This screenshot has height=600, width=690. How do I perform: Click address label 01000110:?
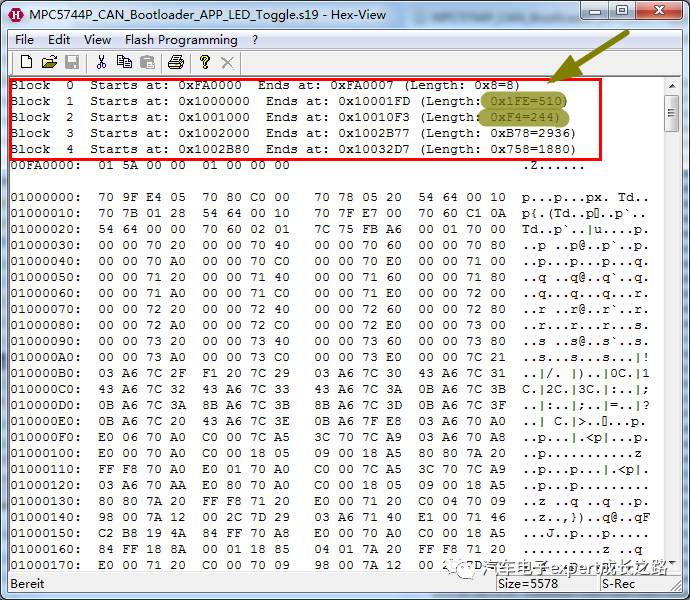coord(46,469)
